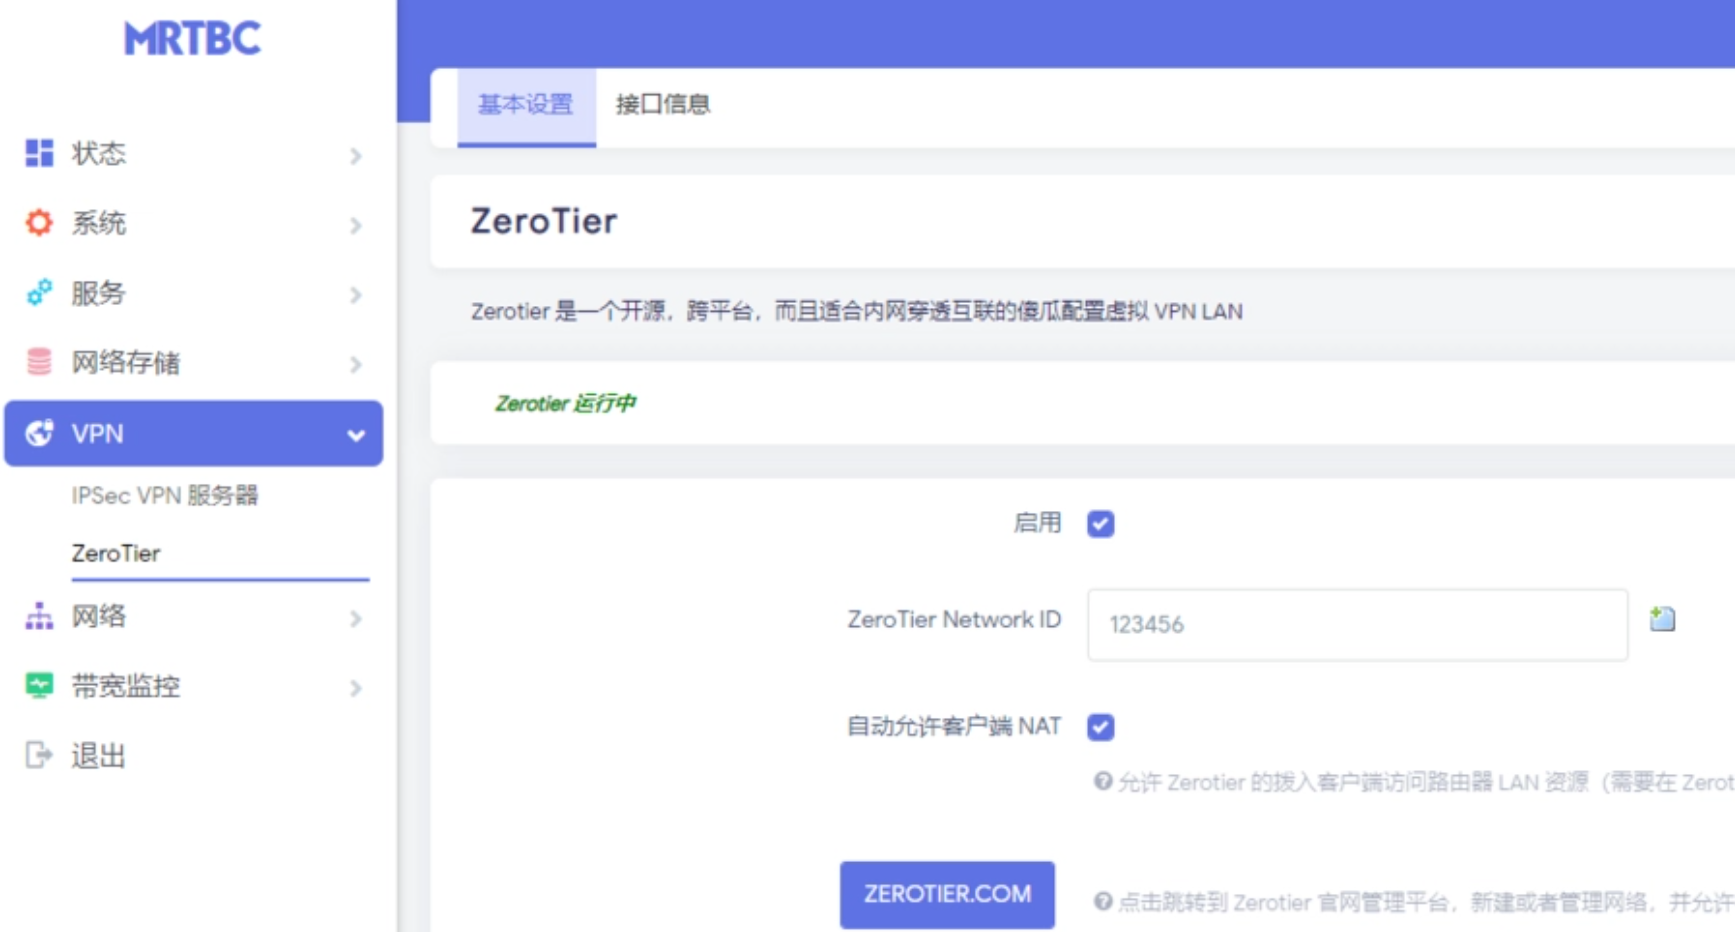Expand the 网络存储 menu chevron
The height and width of the screenshot is (932, 1735).
[x=355, y=364]
